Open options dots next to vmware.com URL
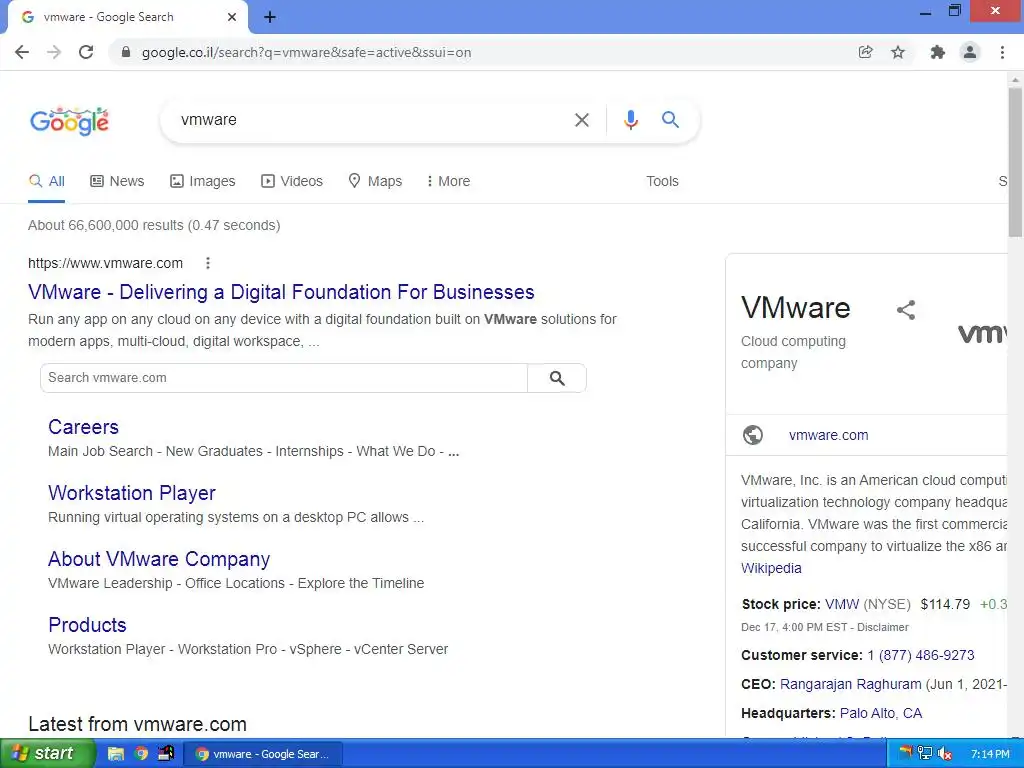The height and width of the screenshot is (768, 1024). coord(208,263)
